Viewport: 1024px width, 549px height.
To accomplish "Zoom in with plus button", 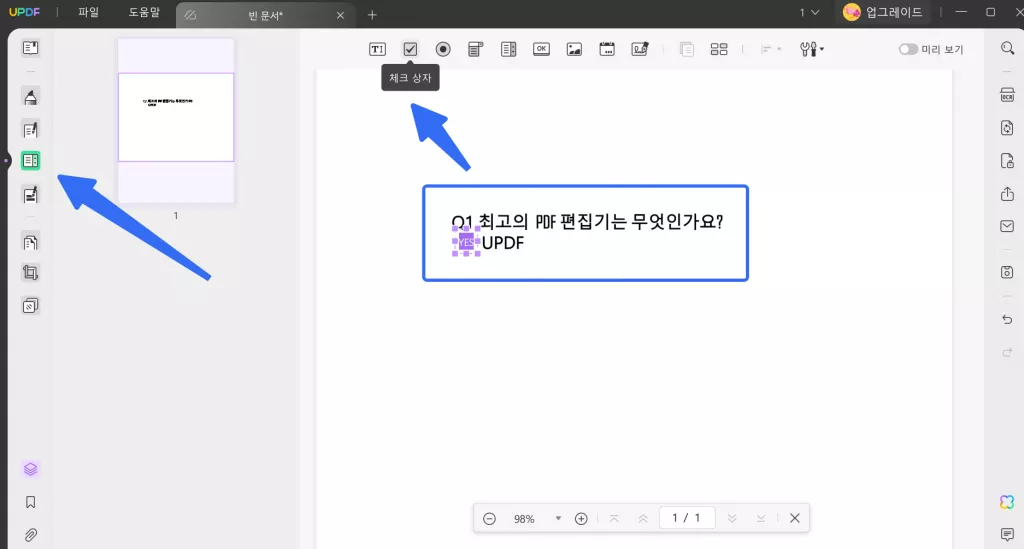I will click(x=581, y=518).
